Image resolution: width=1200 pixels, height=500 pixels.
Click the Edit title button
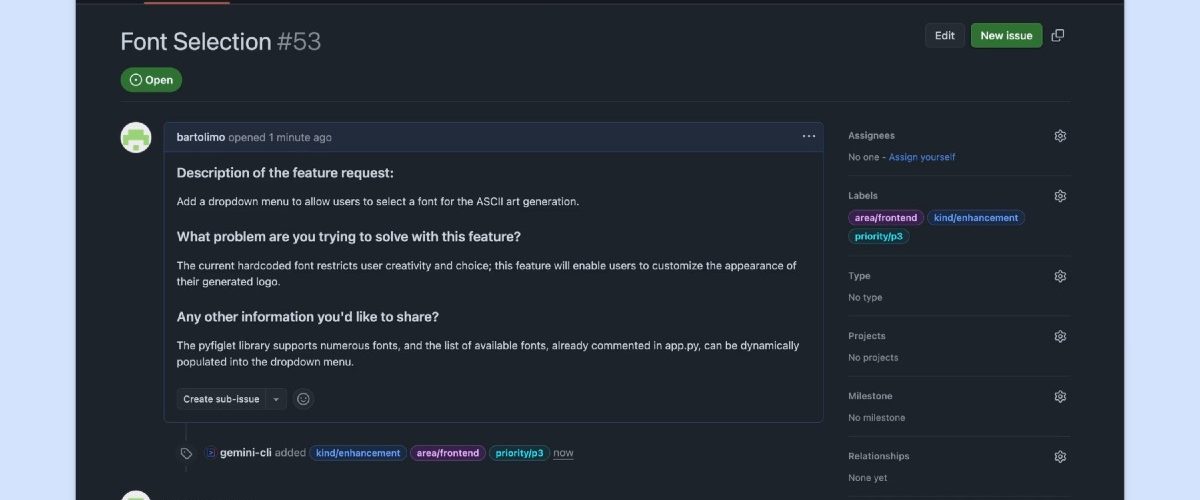coord(945,35)
